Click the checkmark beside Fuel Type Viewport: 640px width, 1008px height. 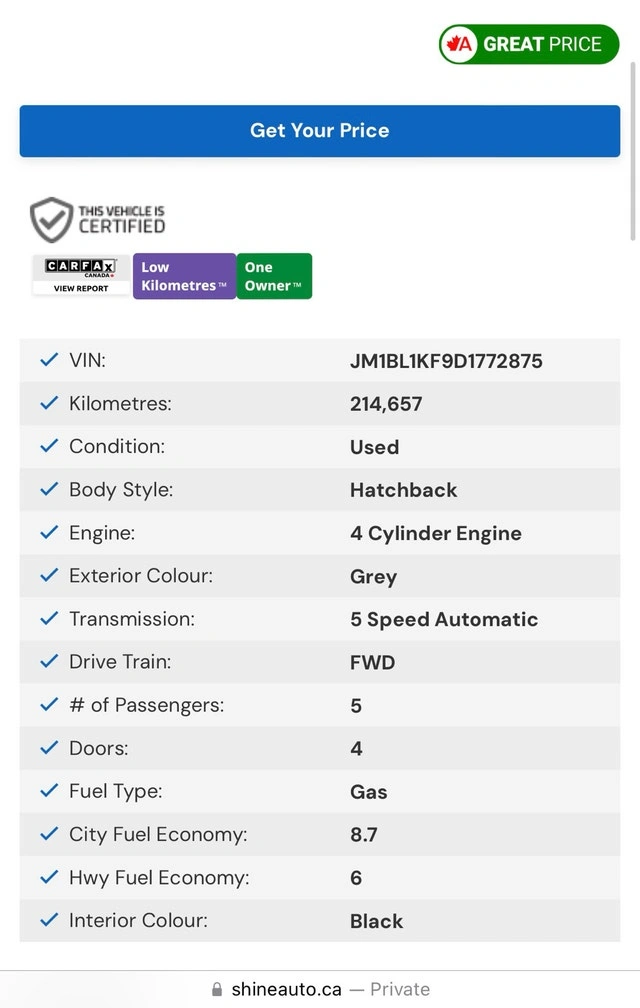(48, 791)
